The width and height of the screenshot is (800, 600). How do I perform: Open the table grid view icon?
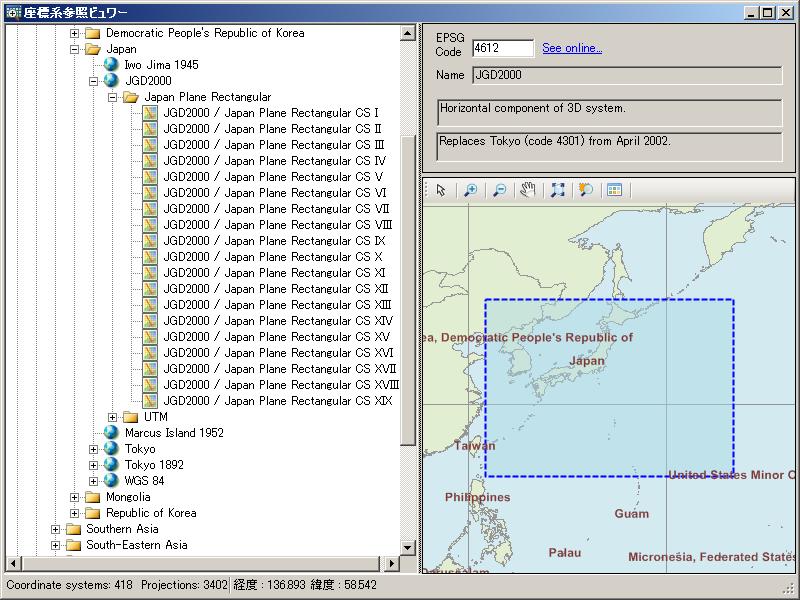pyautogui.click(x=614, y=190)
